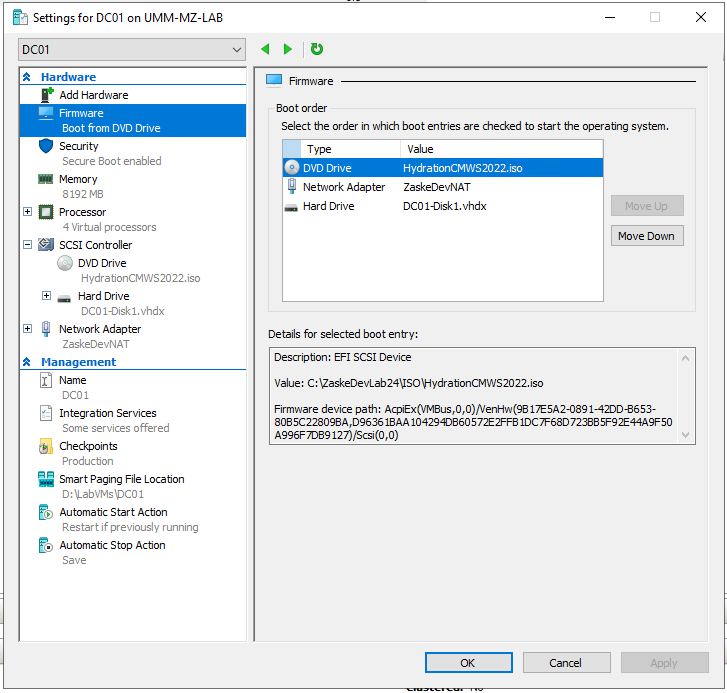Expand the Hard Drive tree node
Image resolution: width=727 pixels, height=693 pixels.
click(46, 296)
